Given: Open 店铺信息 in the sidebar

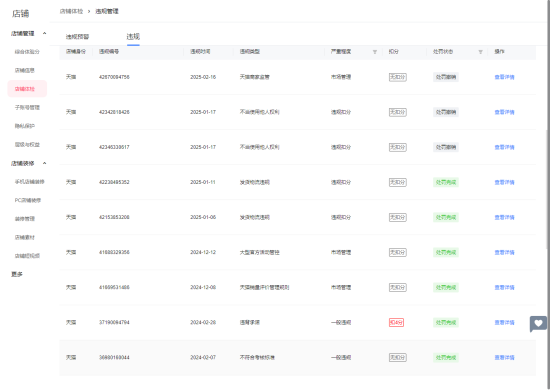Looking at the screenshot, I should (25, 70).
